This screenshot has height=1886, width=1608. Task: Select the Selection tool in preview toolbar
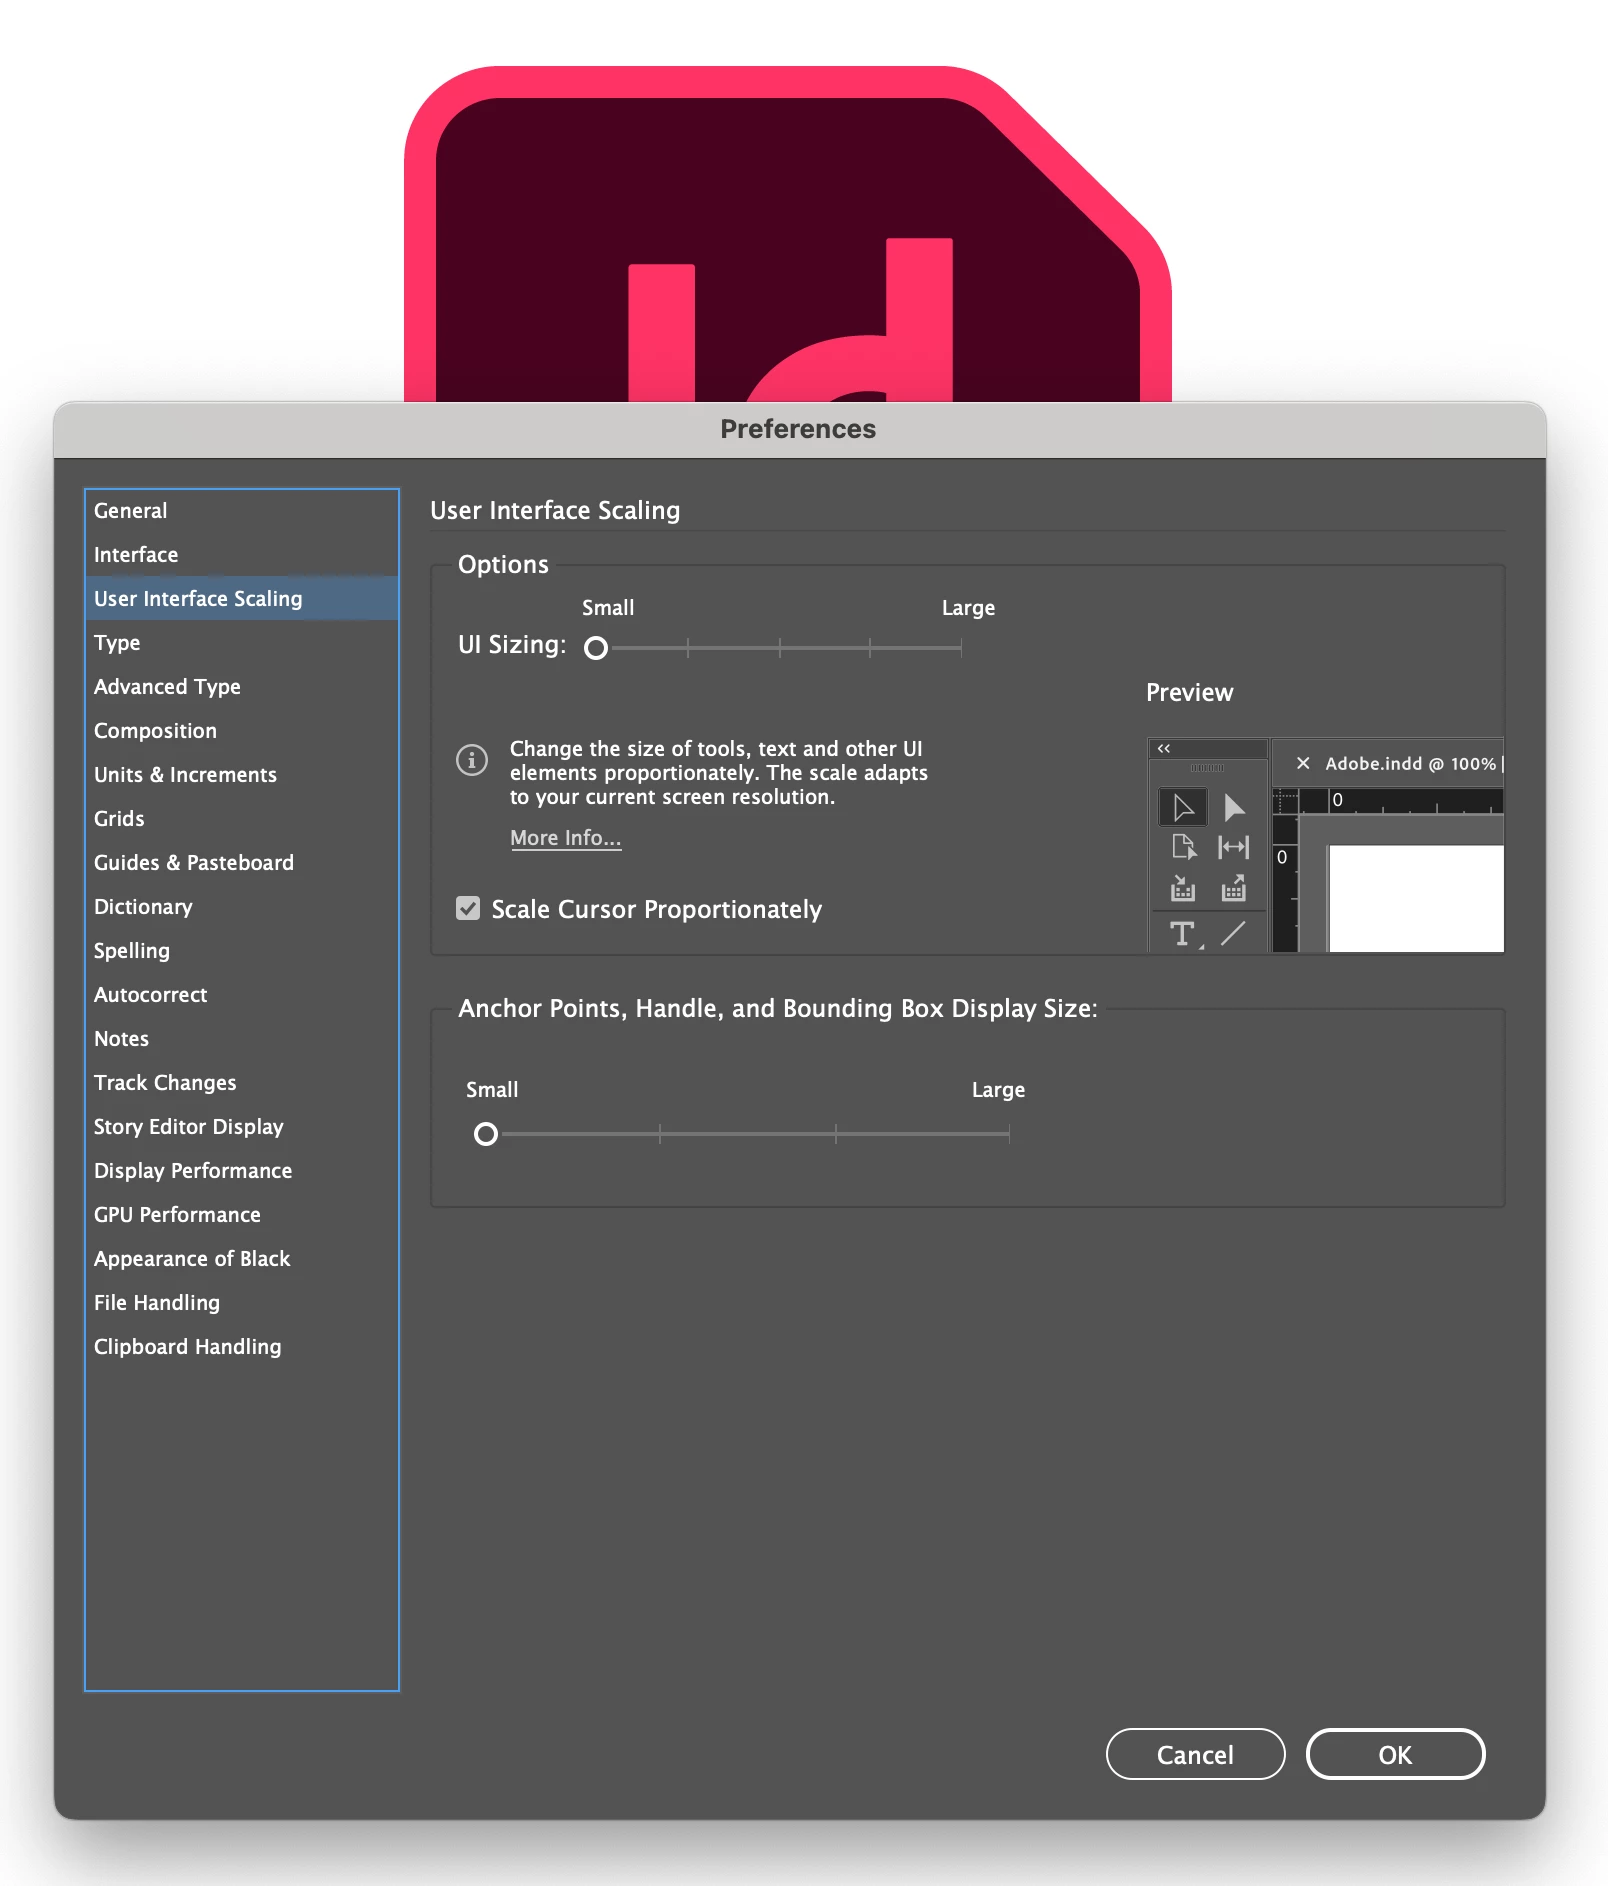point(1183,807)
